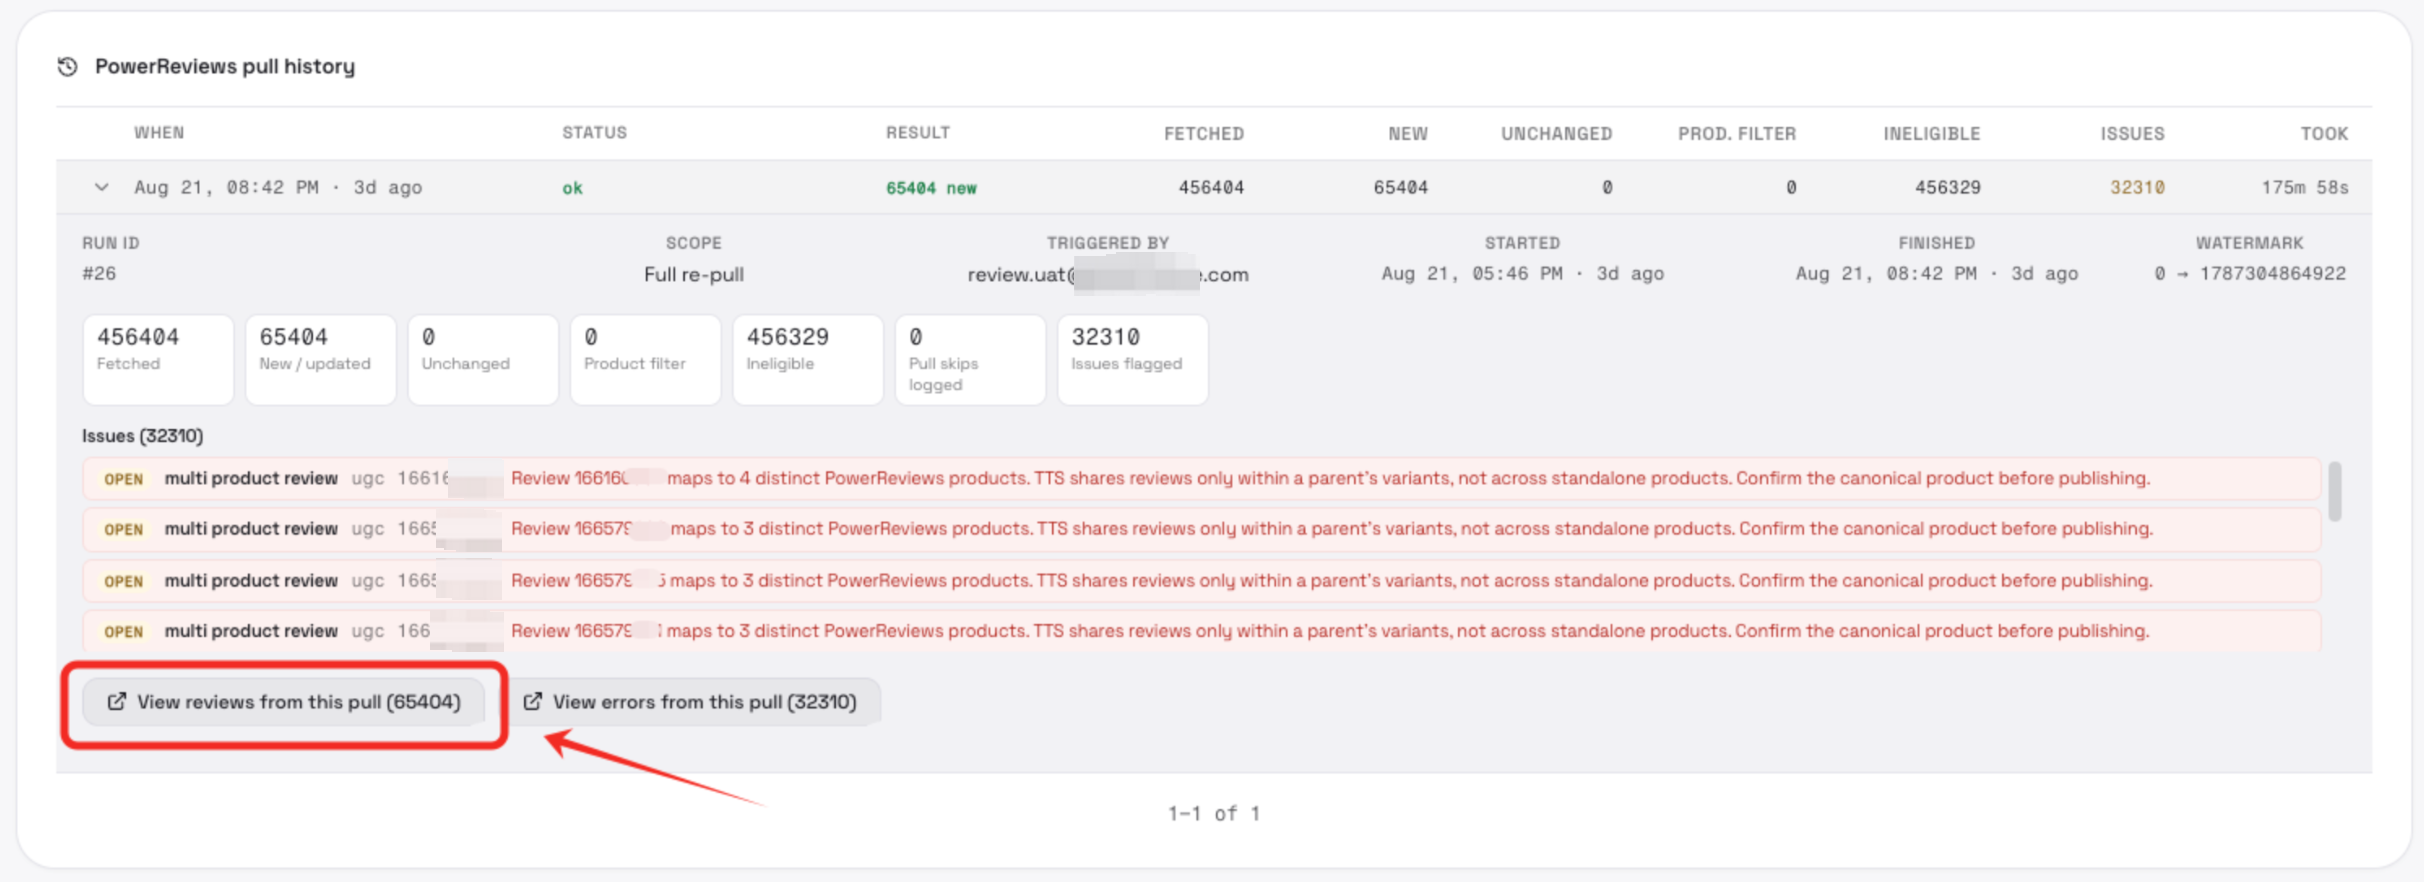Viewport: 2424px width, 882px height.
Task: Click the 'ok' status value
Action: [572, 188]
